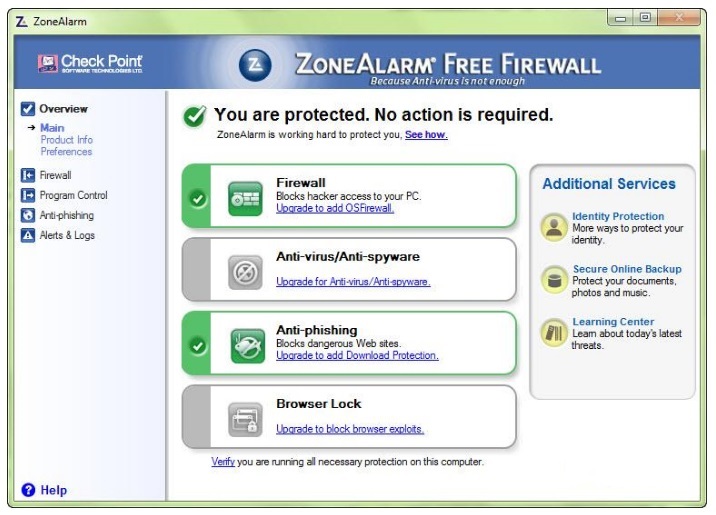
Task: Click the Verify protection link
Action: click(x=222, y=462)
